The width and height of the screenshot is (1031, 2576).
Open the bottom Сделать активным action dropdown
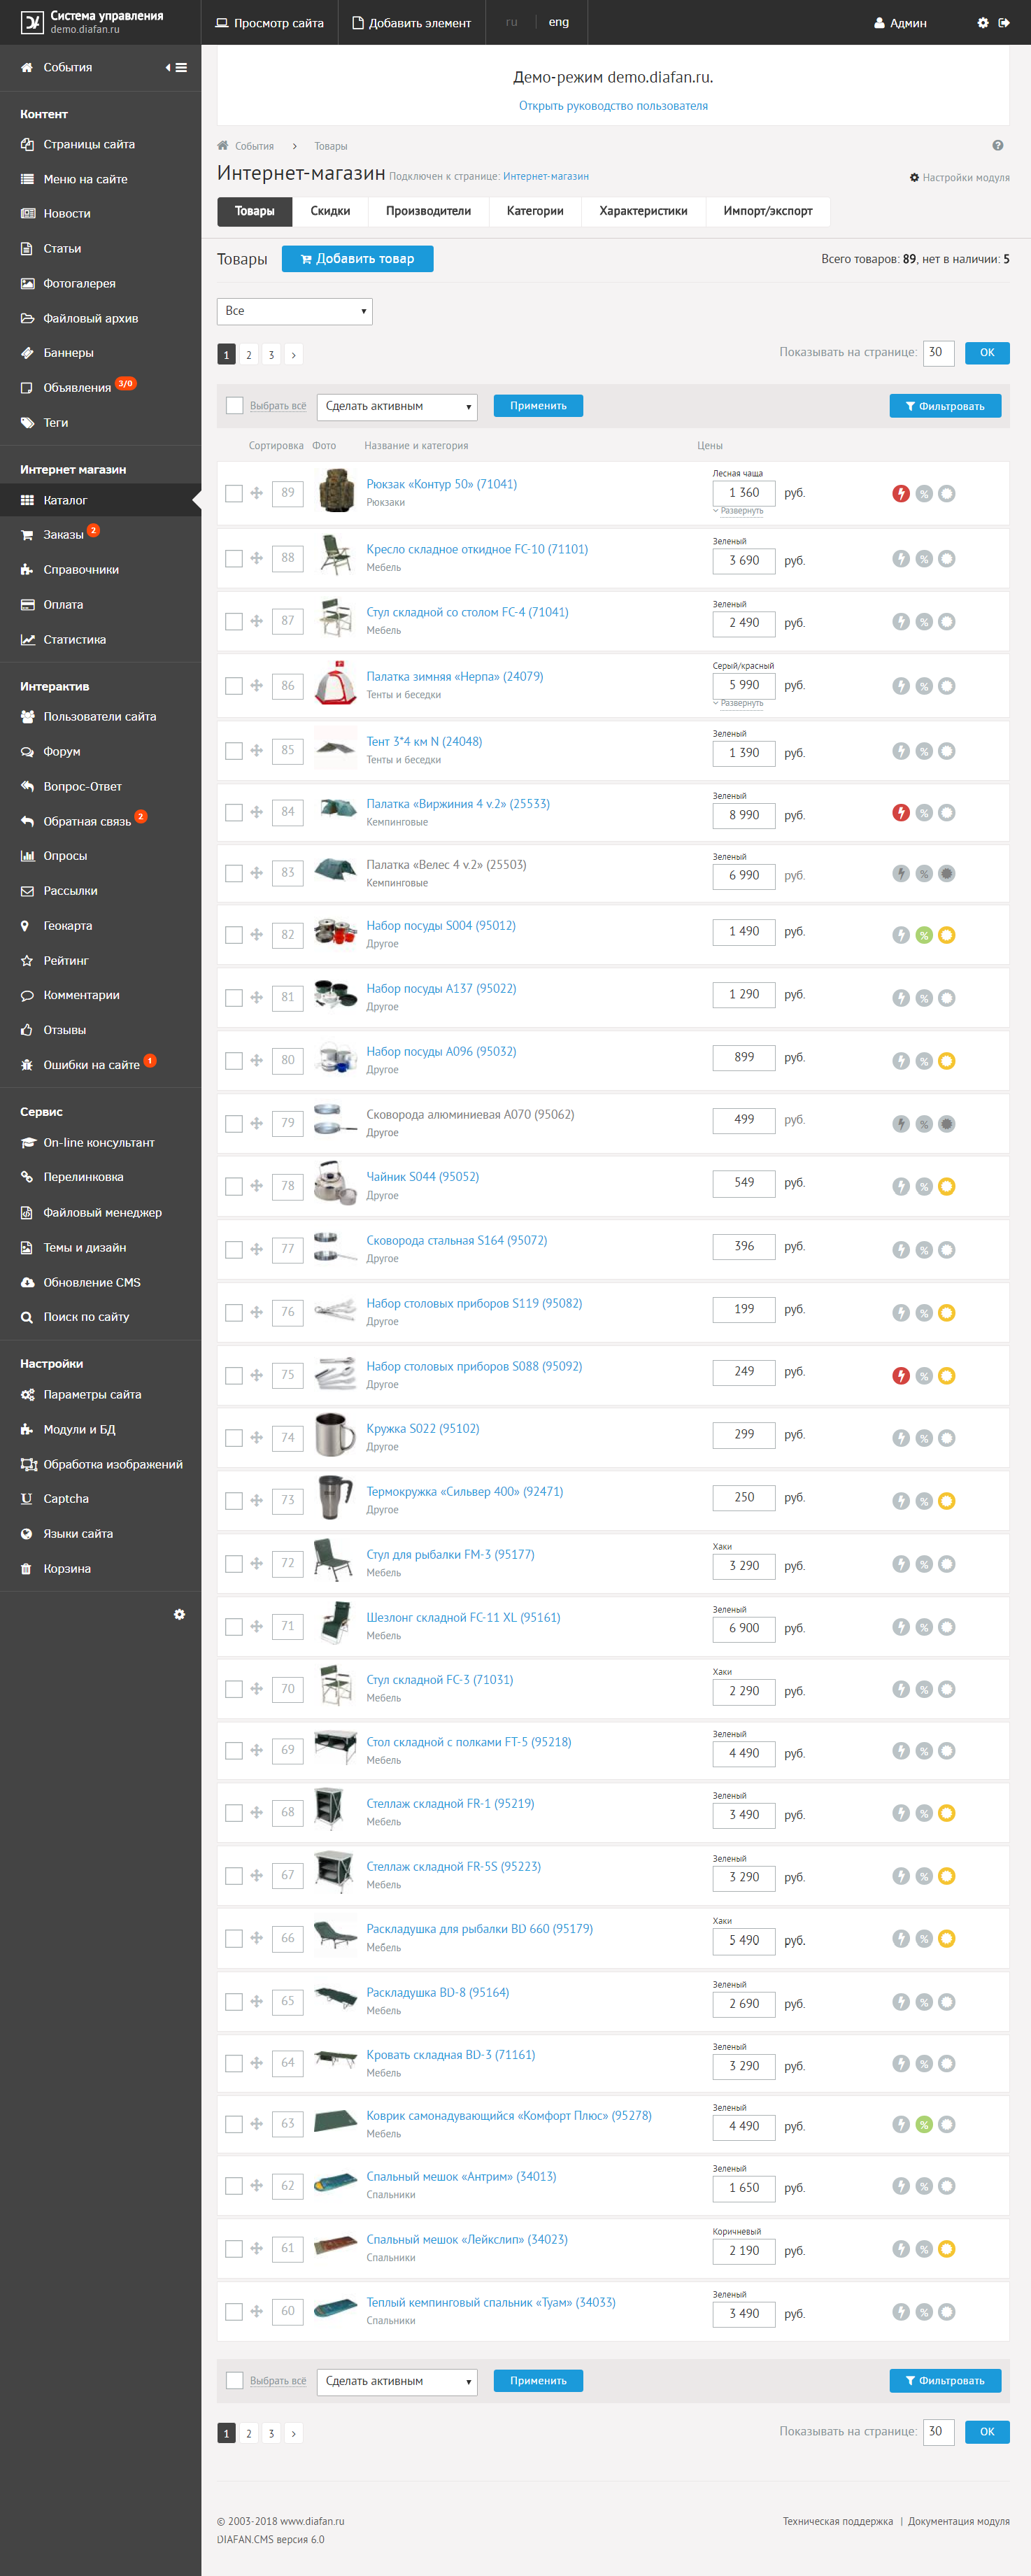(397, 2381)
